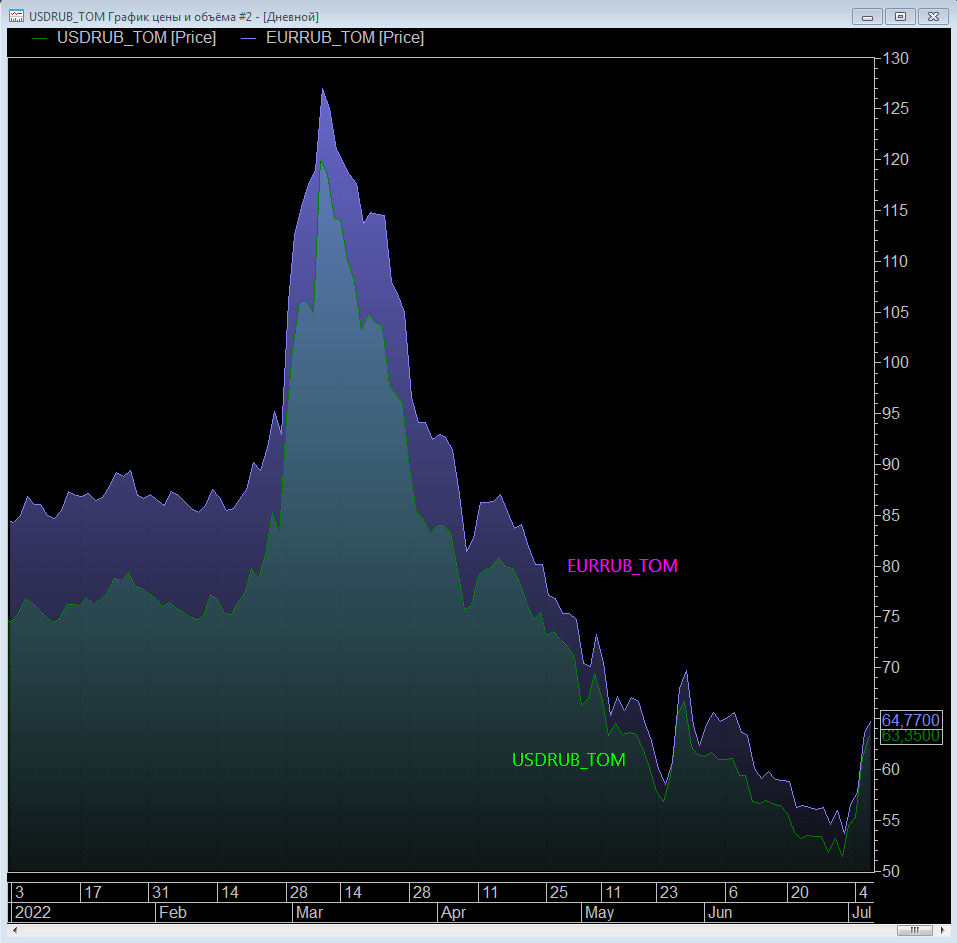The height and width of the screenshot is (943, 957).
Task: Click the date tick 6 on time axis
Action: coord(734,892)
